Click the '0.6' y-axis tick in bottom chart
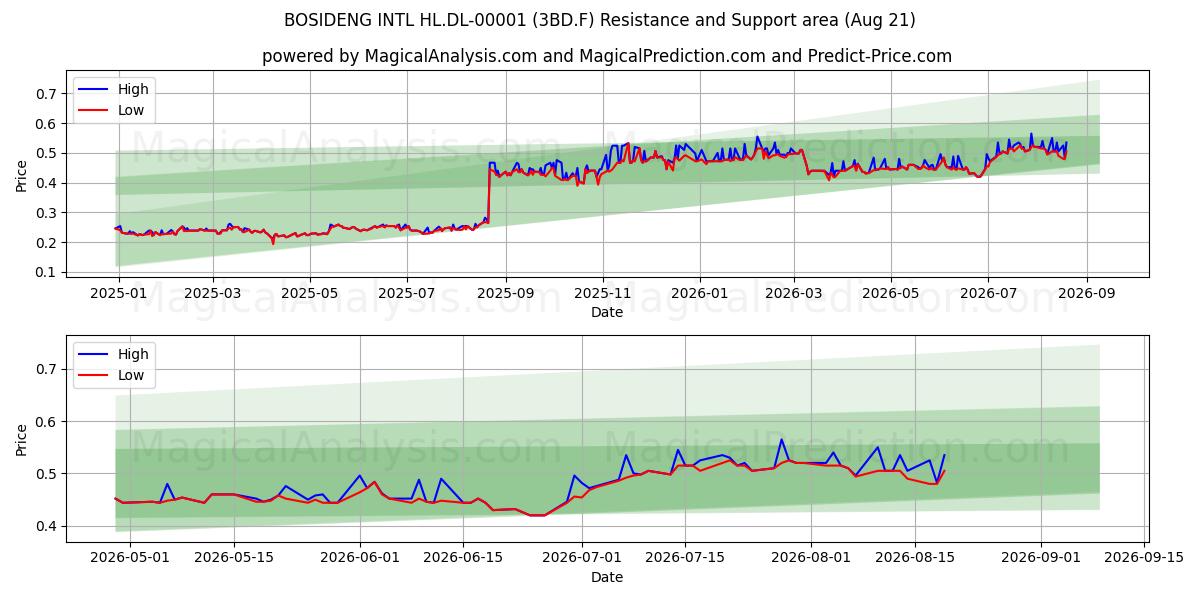This screenshot has width=1200, height=600. (49, 422)
